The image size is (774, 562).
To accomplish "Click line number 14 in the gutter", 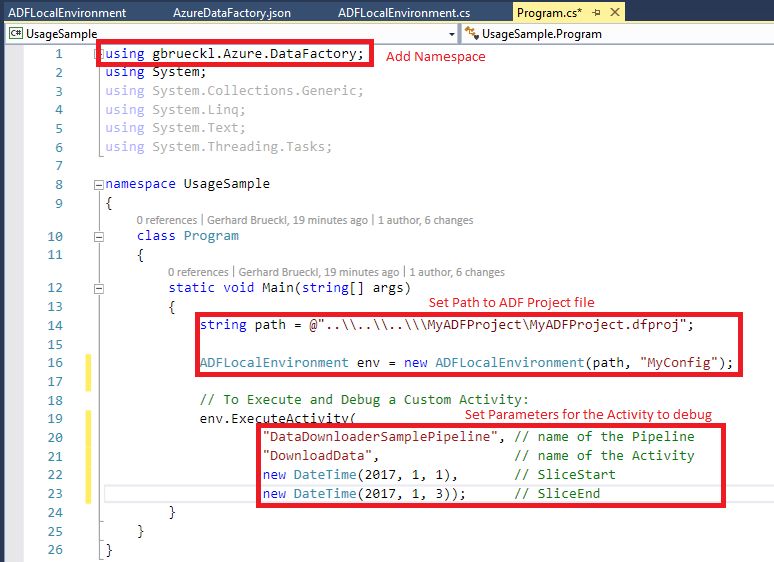I will pyautogui.click(x=55, y=326).
